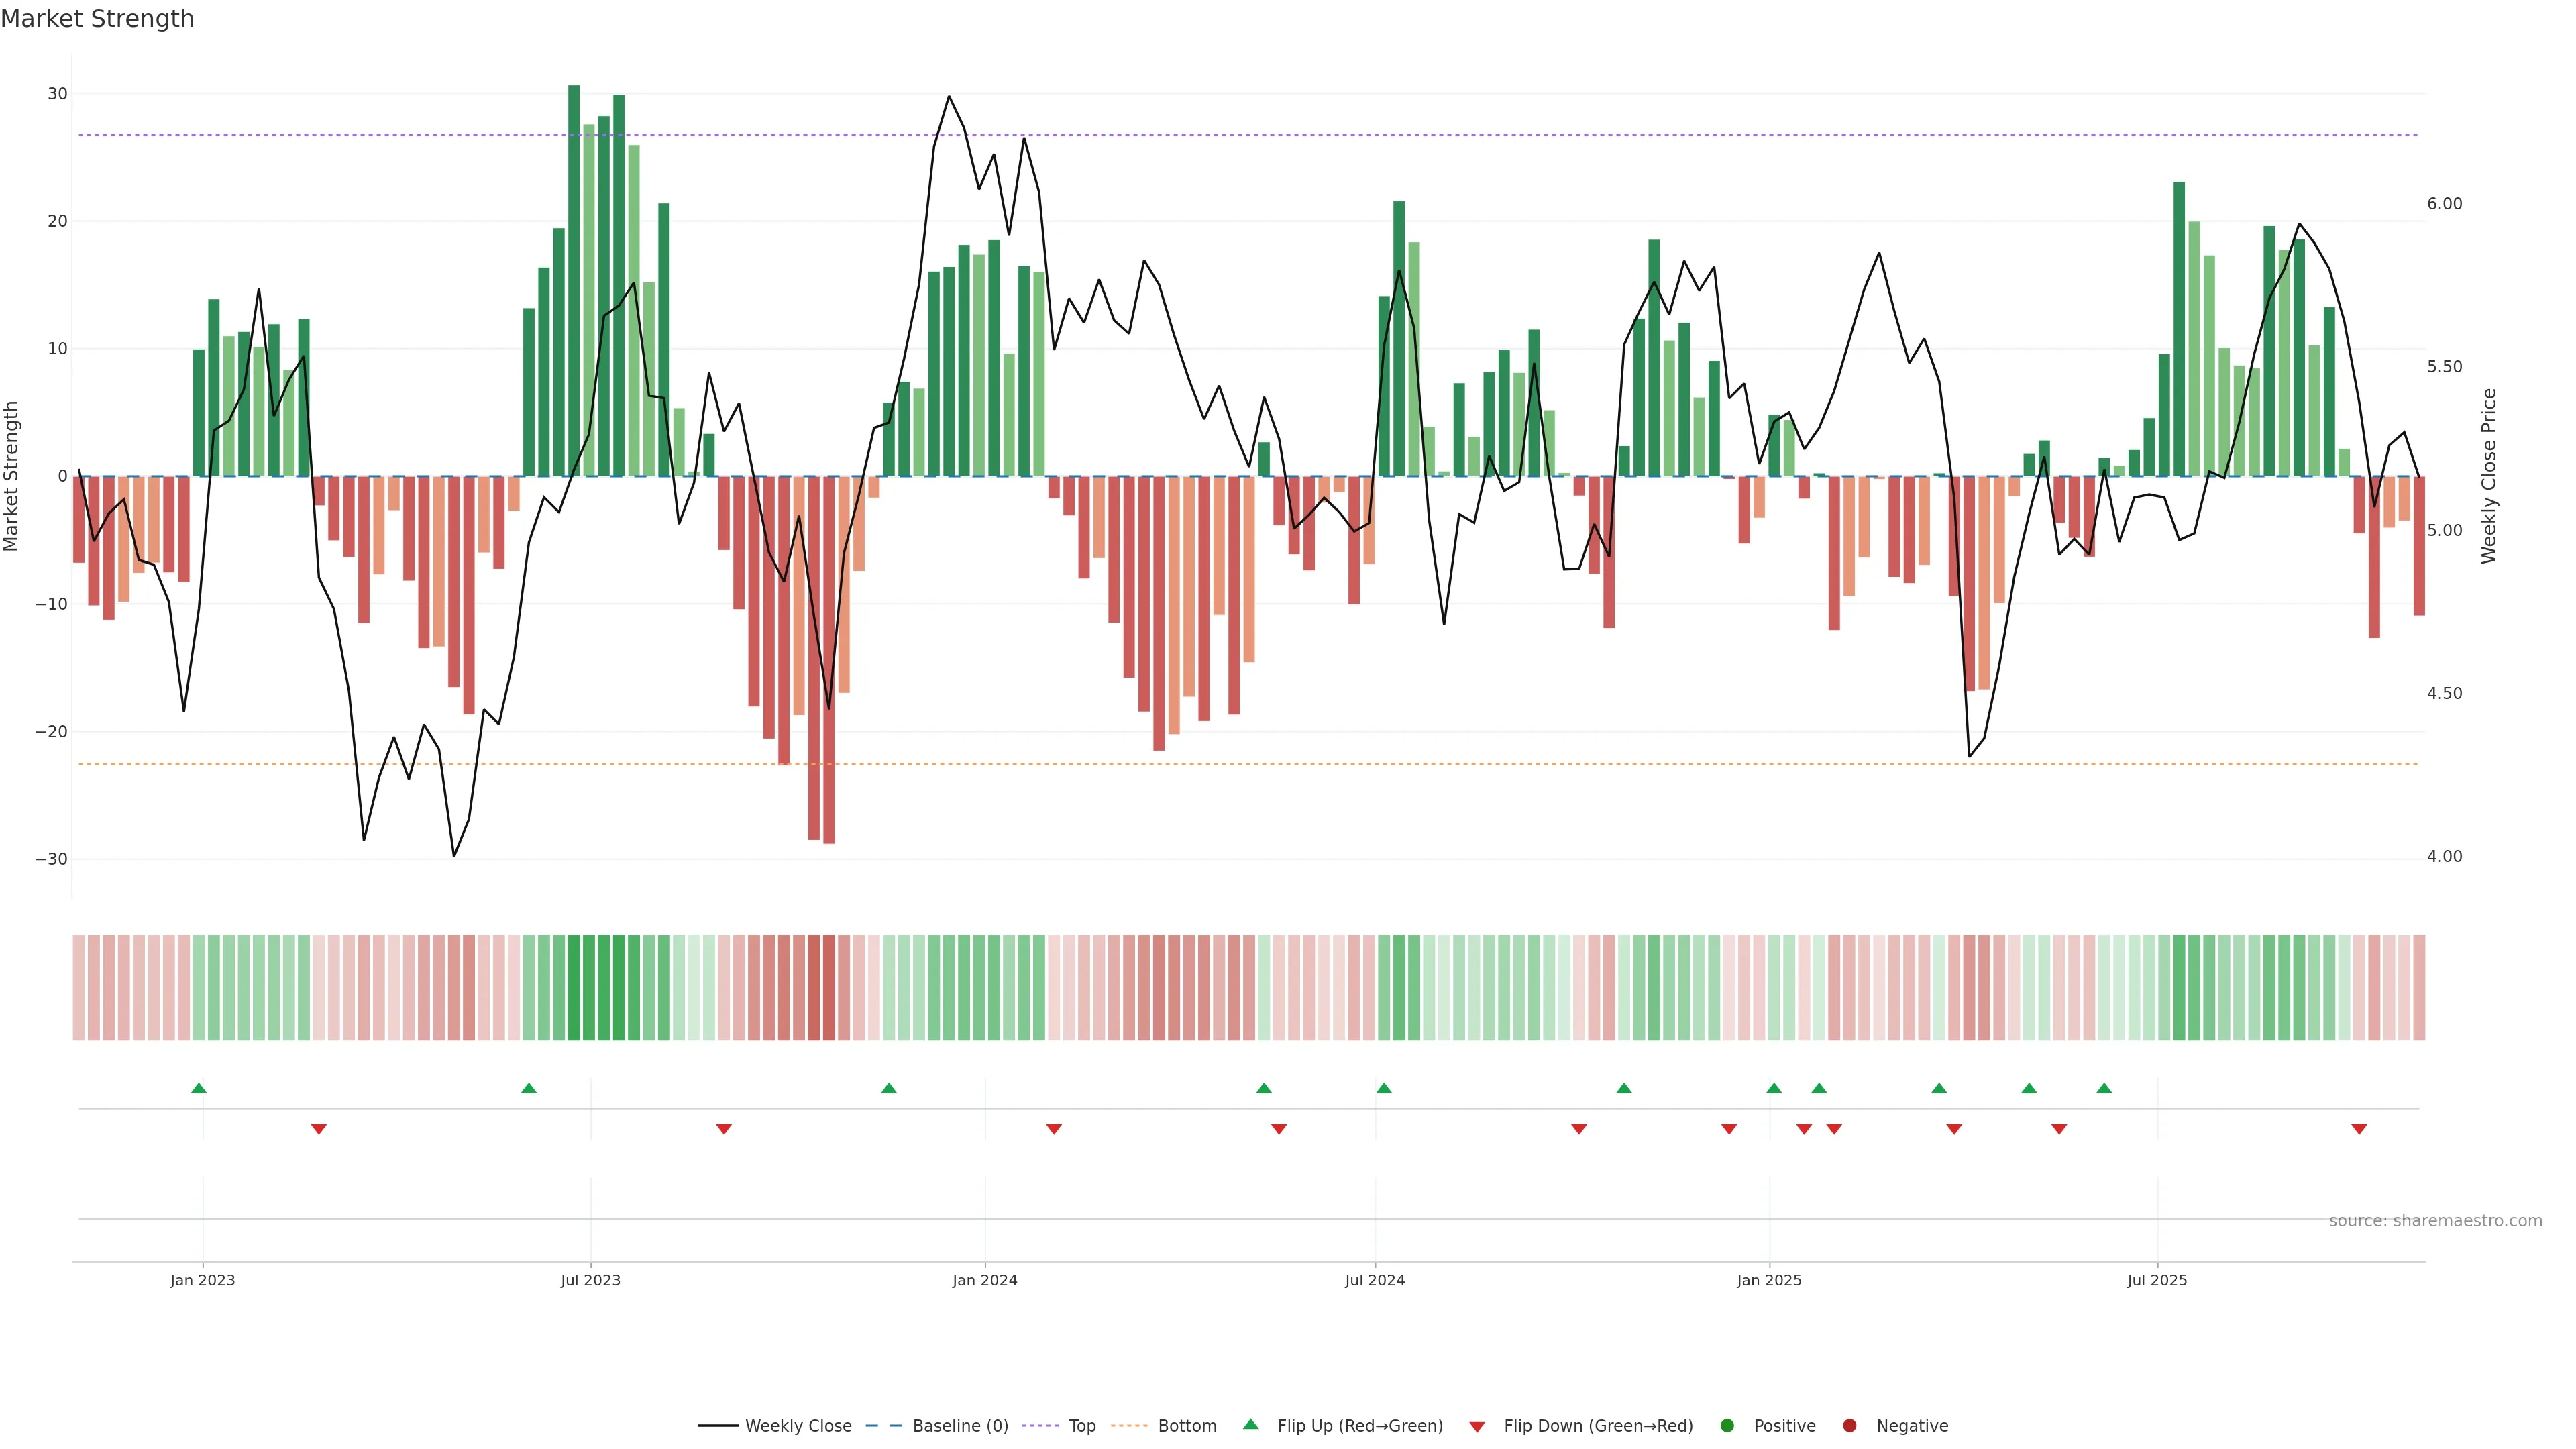Click red flip-down marker just after Jan 2024
Image resolution: width=2576 pixels, height=1449 pixels.
(1054, 1129)
